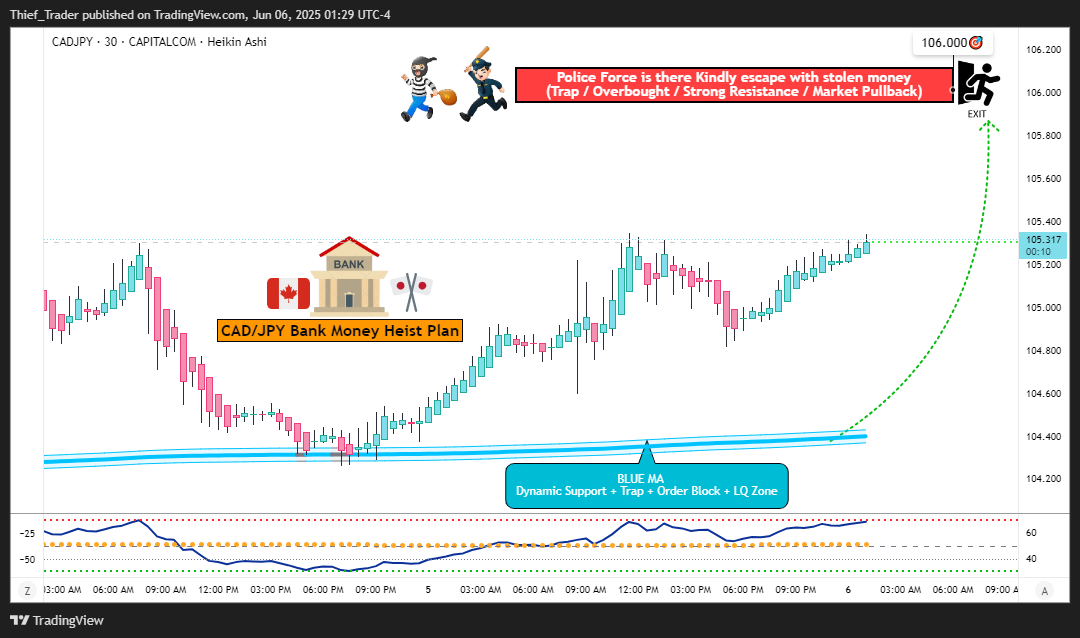This screenshot has width=1080, height=638.
Task: Click the current price label 105.317
Action: [1043, 245]
